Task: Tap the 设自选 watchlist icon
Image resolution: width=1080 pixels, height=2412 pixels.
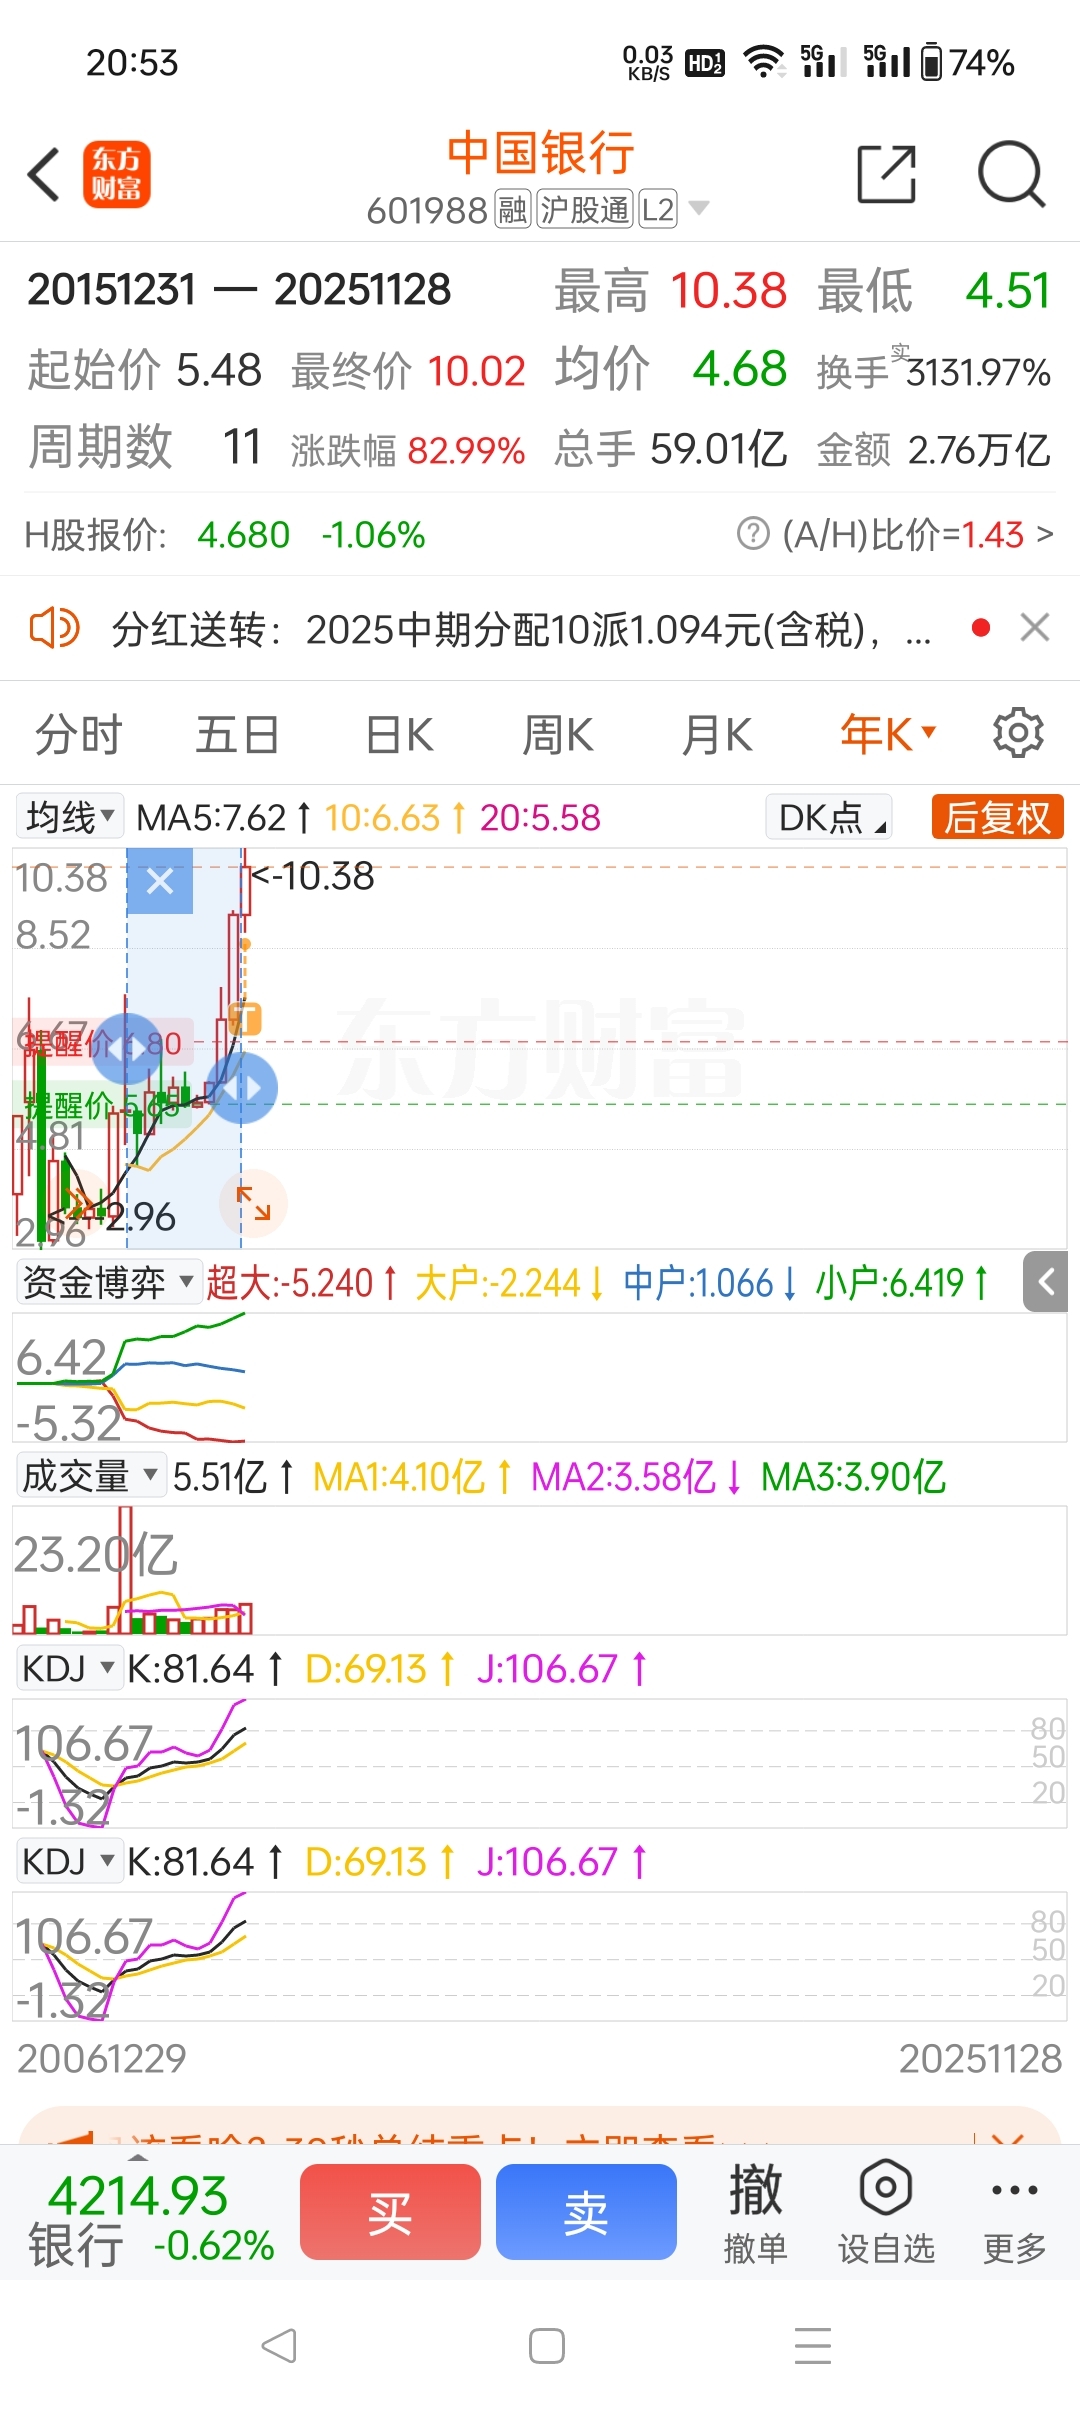Action: tap(886, 2212)
